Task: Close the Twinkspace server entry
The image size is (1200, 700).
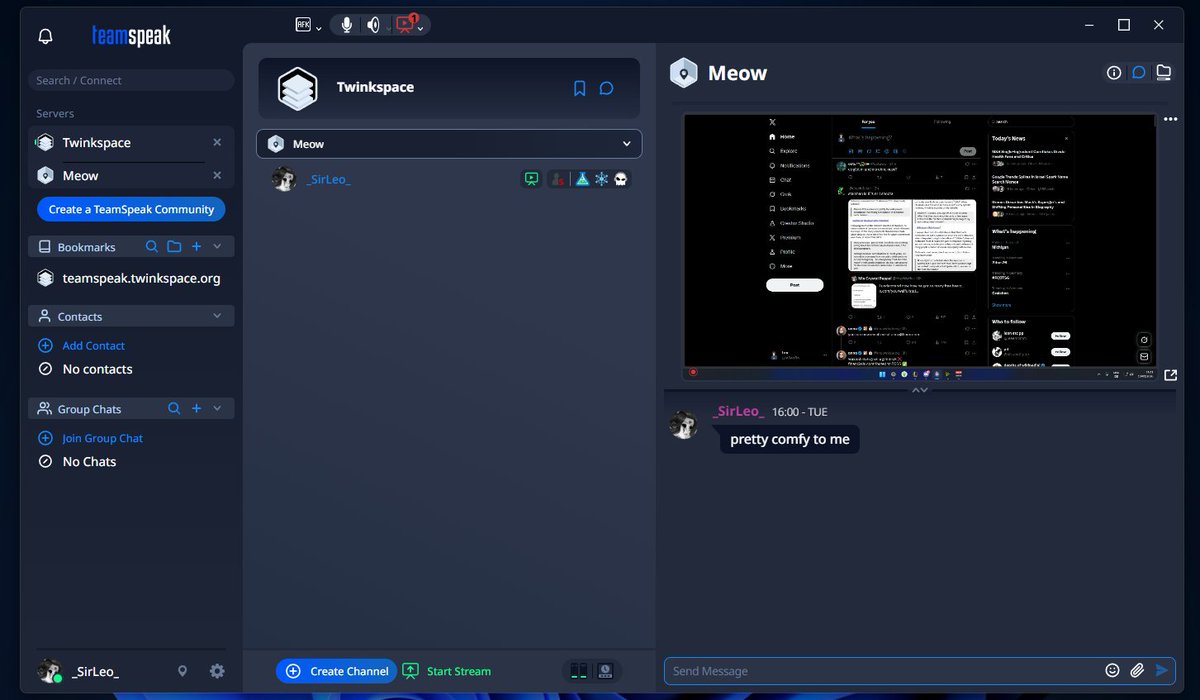Action: click(x=217, y=143)
